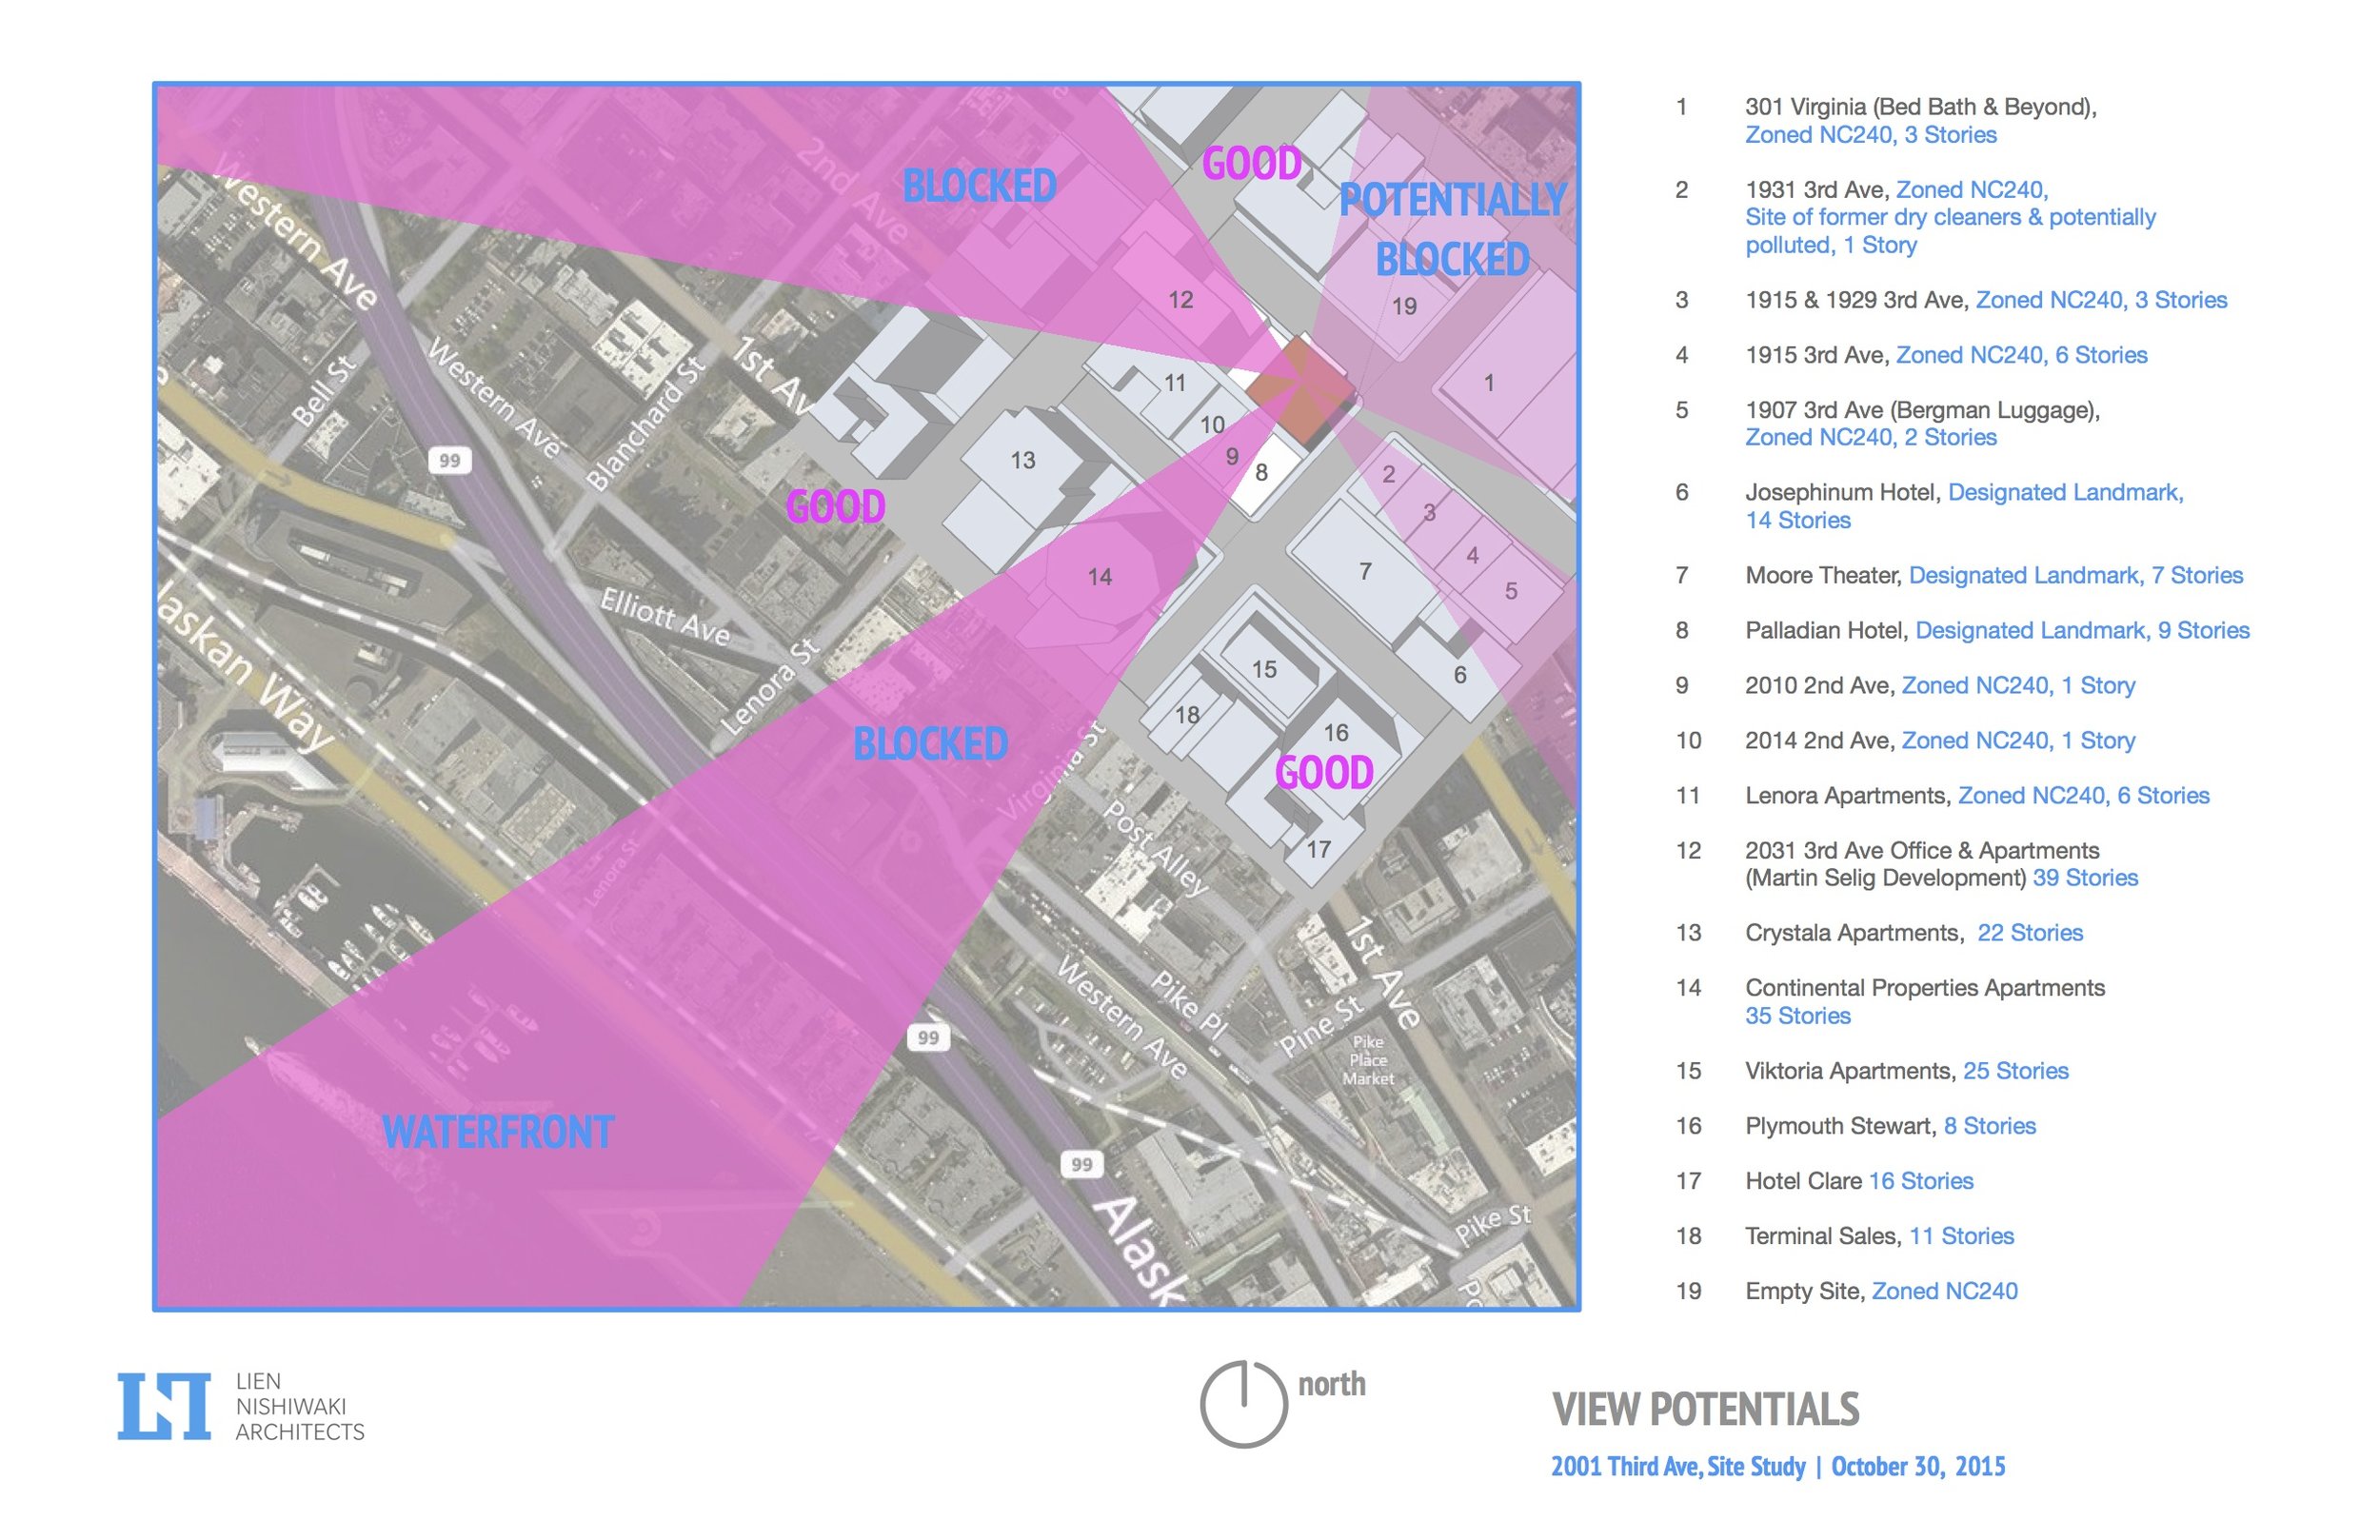
Task: Click '39 Stories' text in the legend
Action: [2085, 878]
